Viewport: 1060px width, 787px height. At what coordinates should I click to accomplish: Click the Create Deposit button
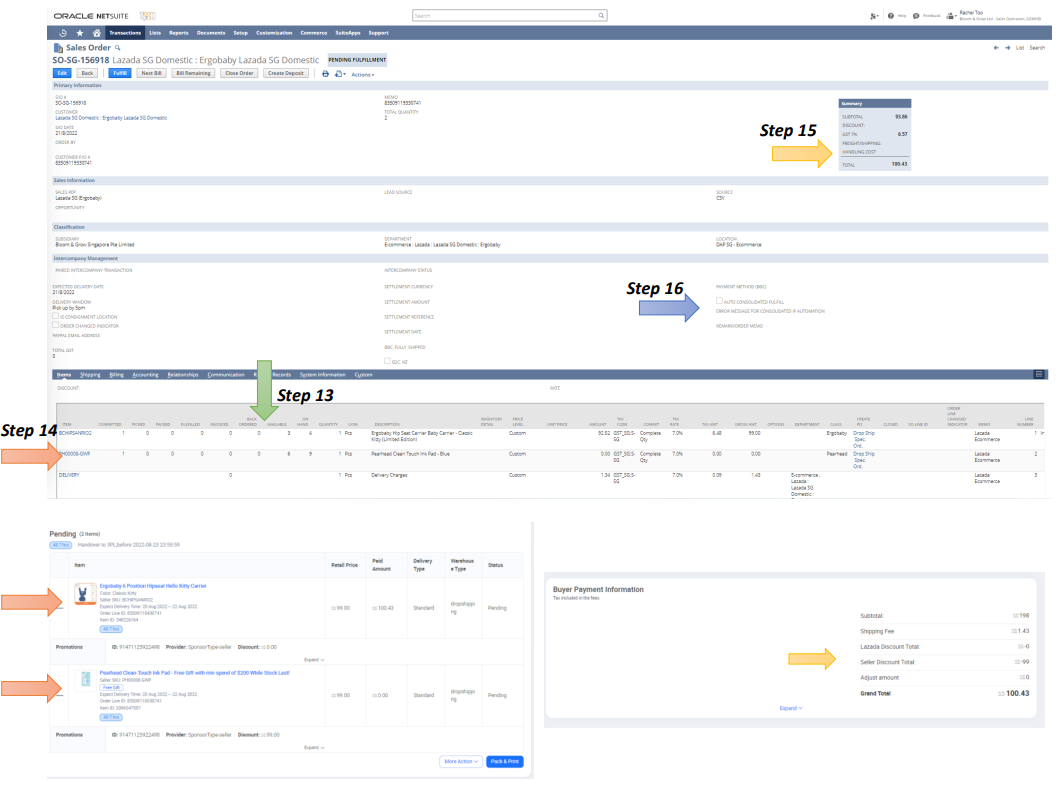tap(285, 74)
